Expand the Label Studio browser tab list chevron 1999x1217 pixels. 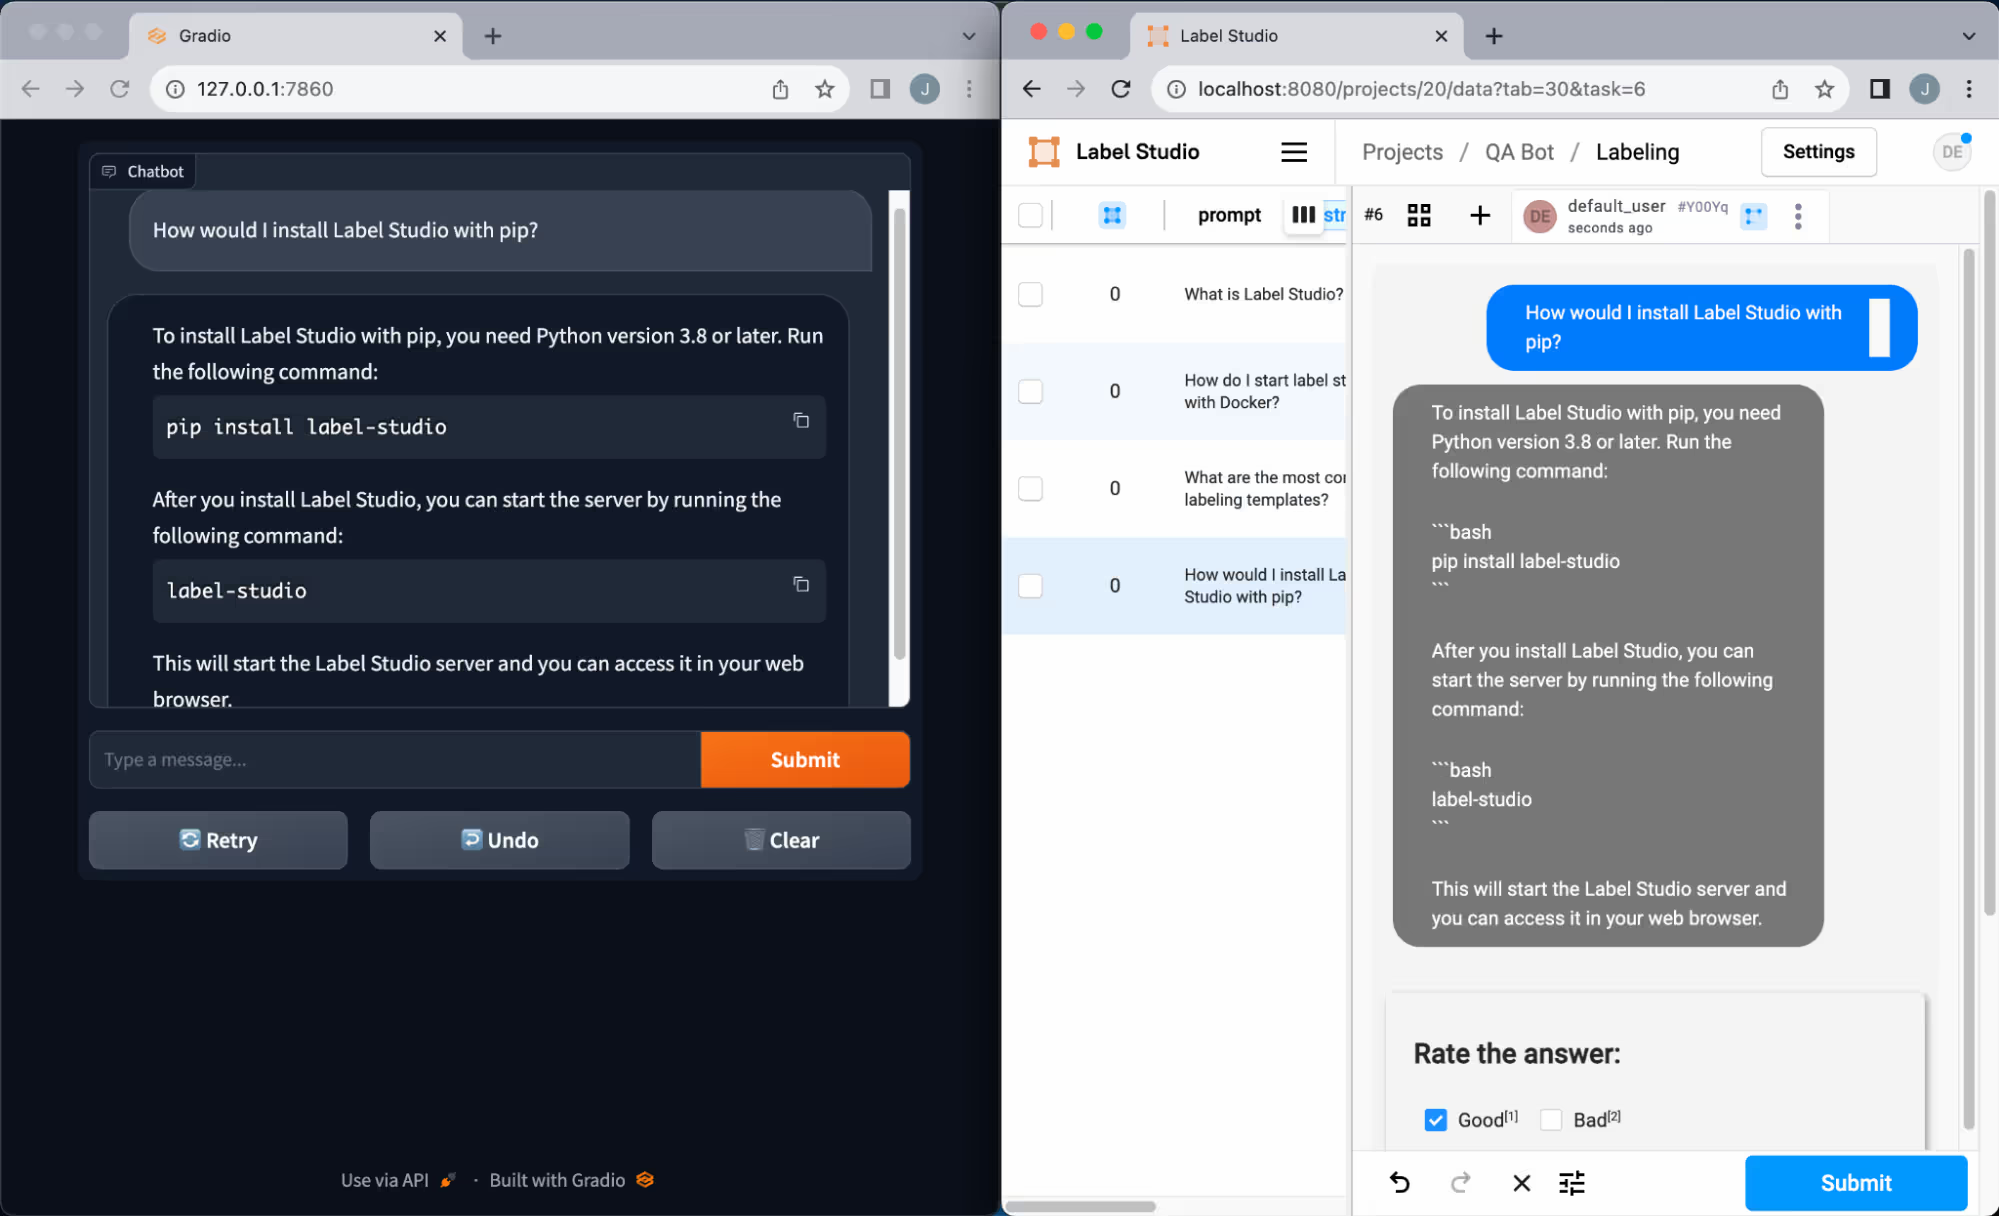[1968, 36]
